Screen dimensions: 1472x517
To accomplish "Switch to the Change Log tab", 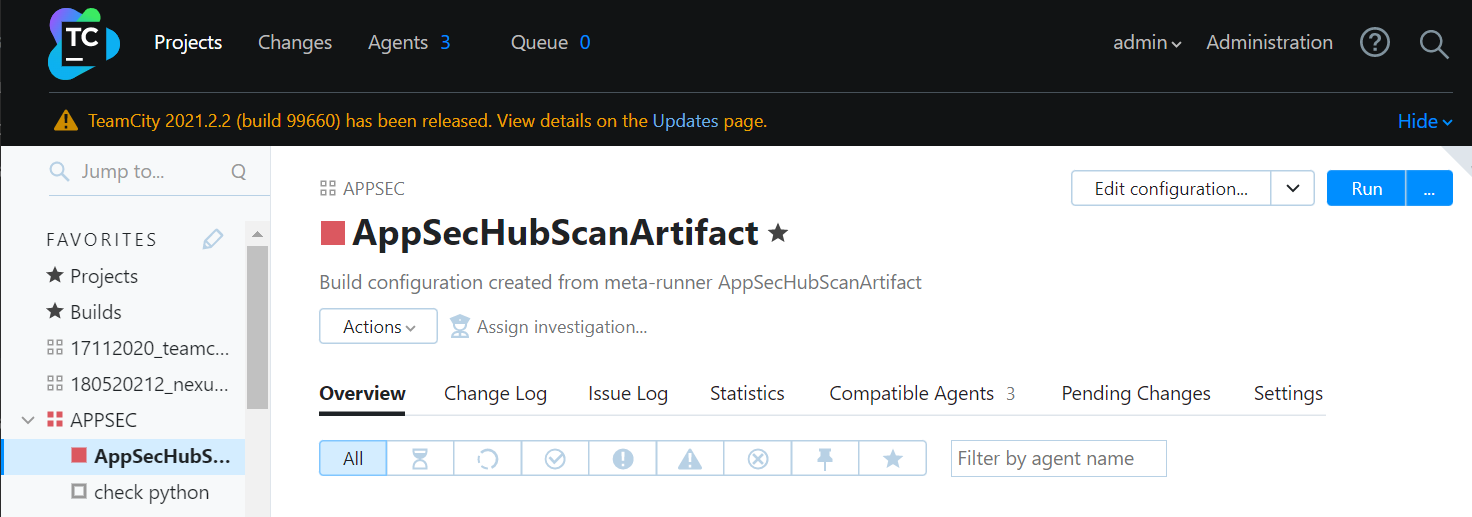I will pyautogui.click(x=495, y=394).
